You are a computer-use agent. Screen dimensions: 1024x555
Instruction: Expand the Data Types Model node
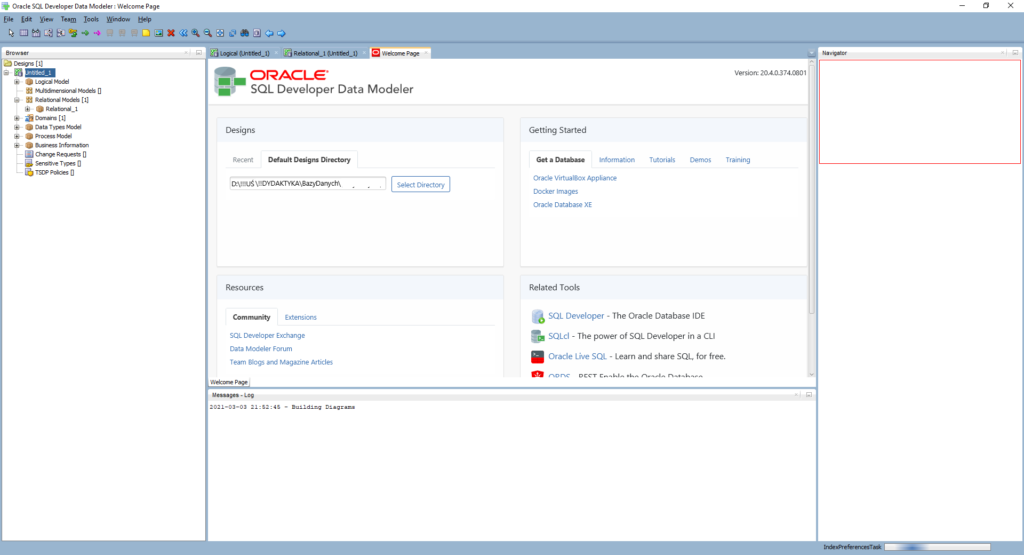17,127
